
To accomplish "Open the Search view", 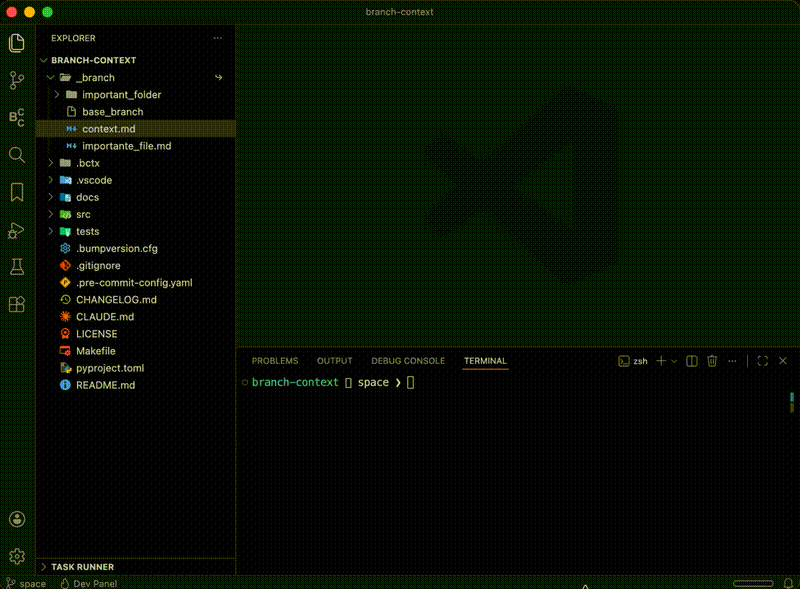I will click(x=17, y=155).
